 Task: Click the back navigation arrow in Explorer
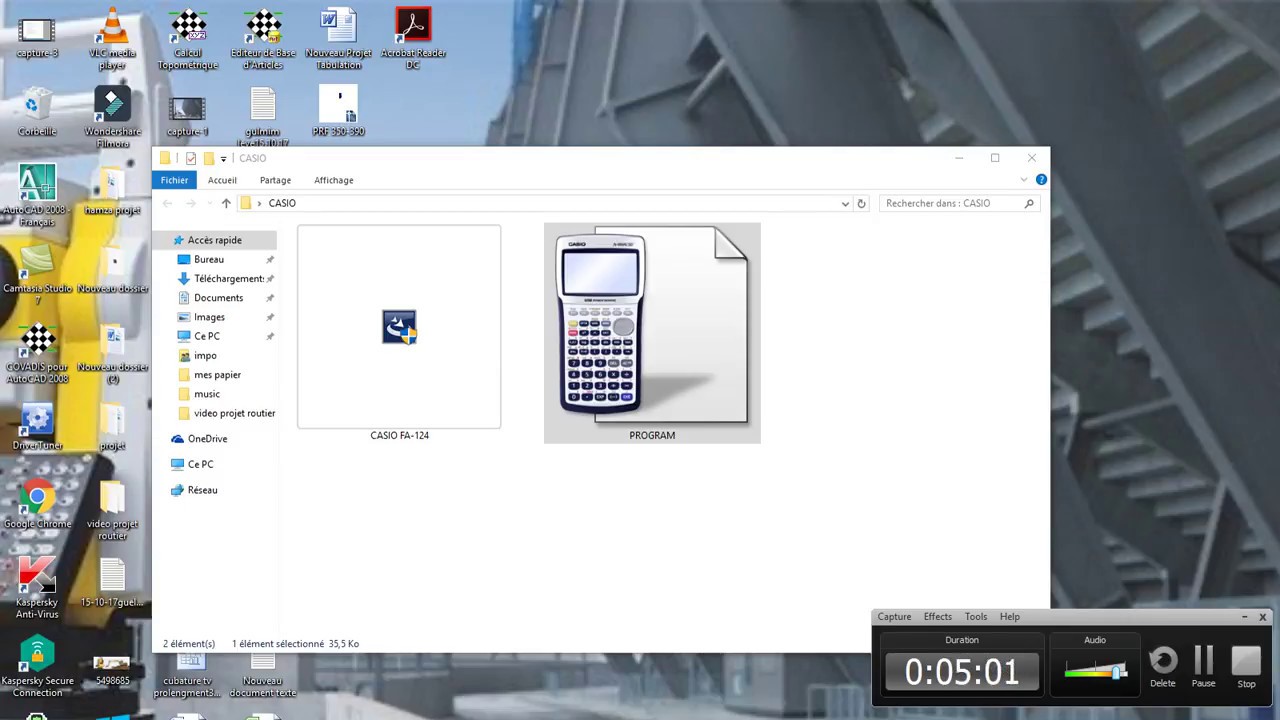(x=167, y=203)
